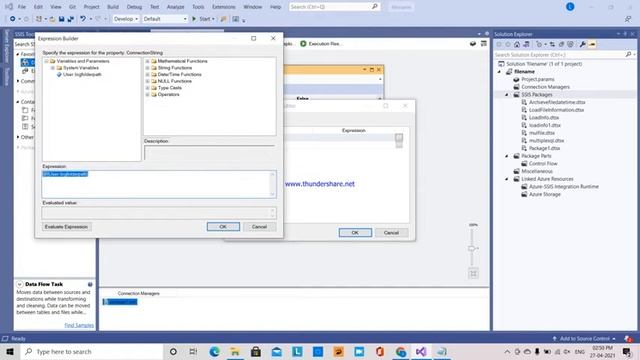The height and width of the screenshot is (360, 640).
Task: Open the File menu
Action: click(22, 7)
